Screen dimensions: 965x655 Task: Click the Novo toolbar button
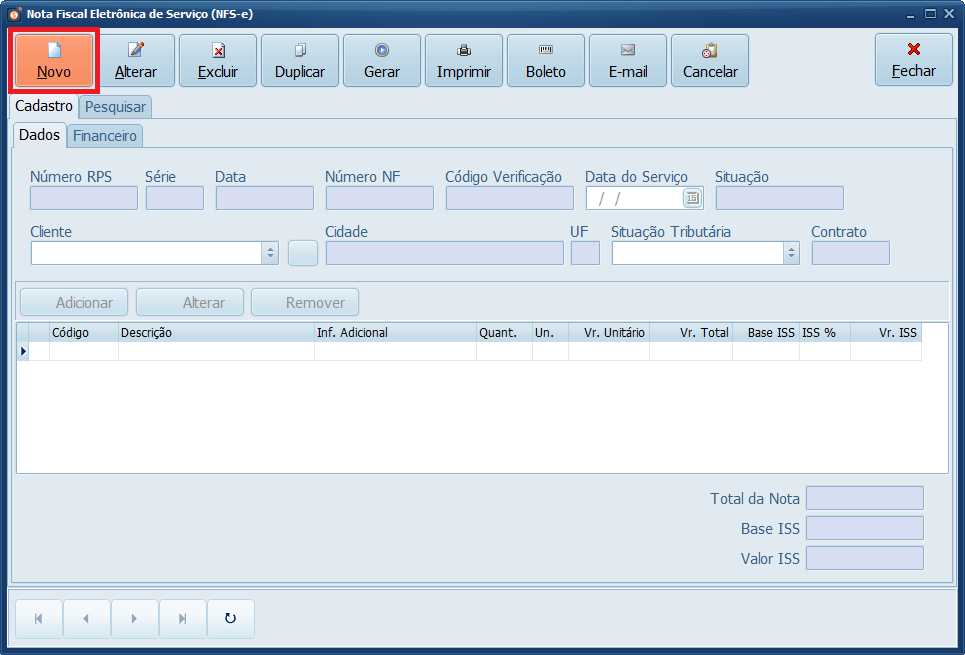(54, 61)
